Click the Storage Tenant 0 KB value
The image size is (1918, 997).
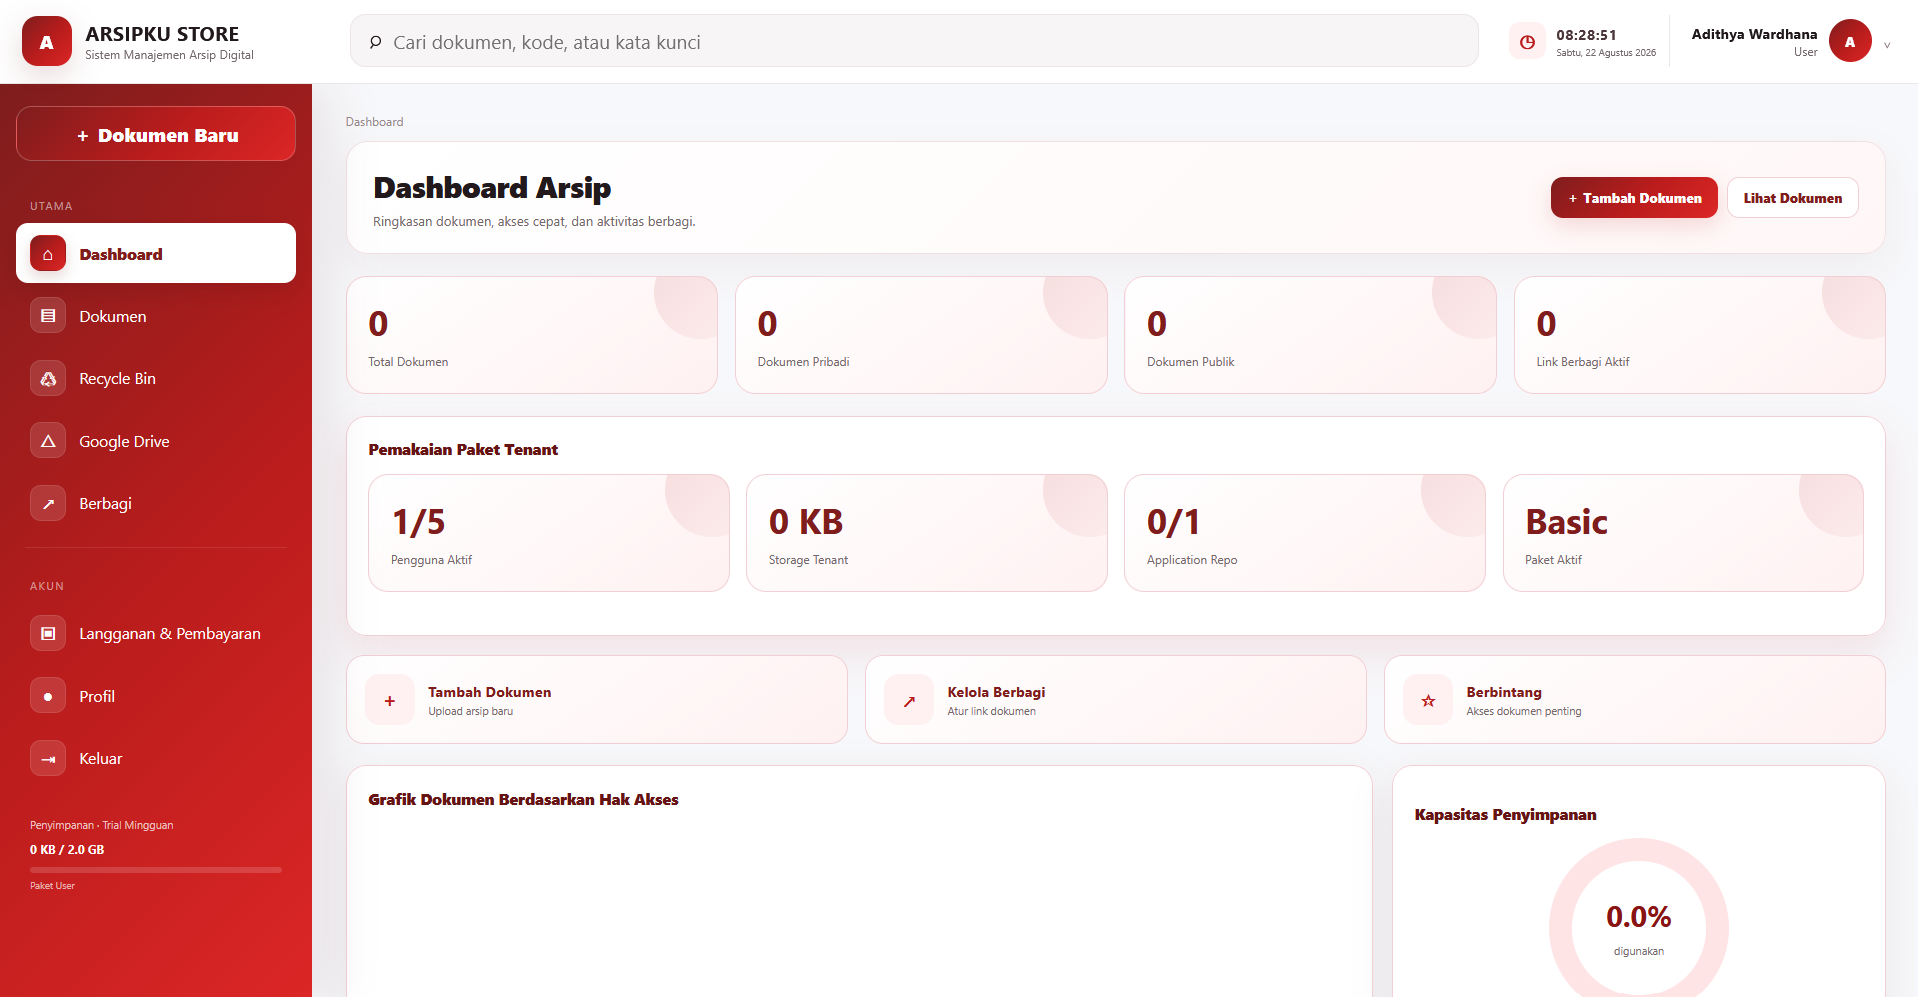coord(806,522)
